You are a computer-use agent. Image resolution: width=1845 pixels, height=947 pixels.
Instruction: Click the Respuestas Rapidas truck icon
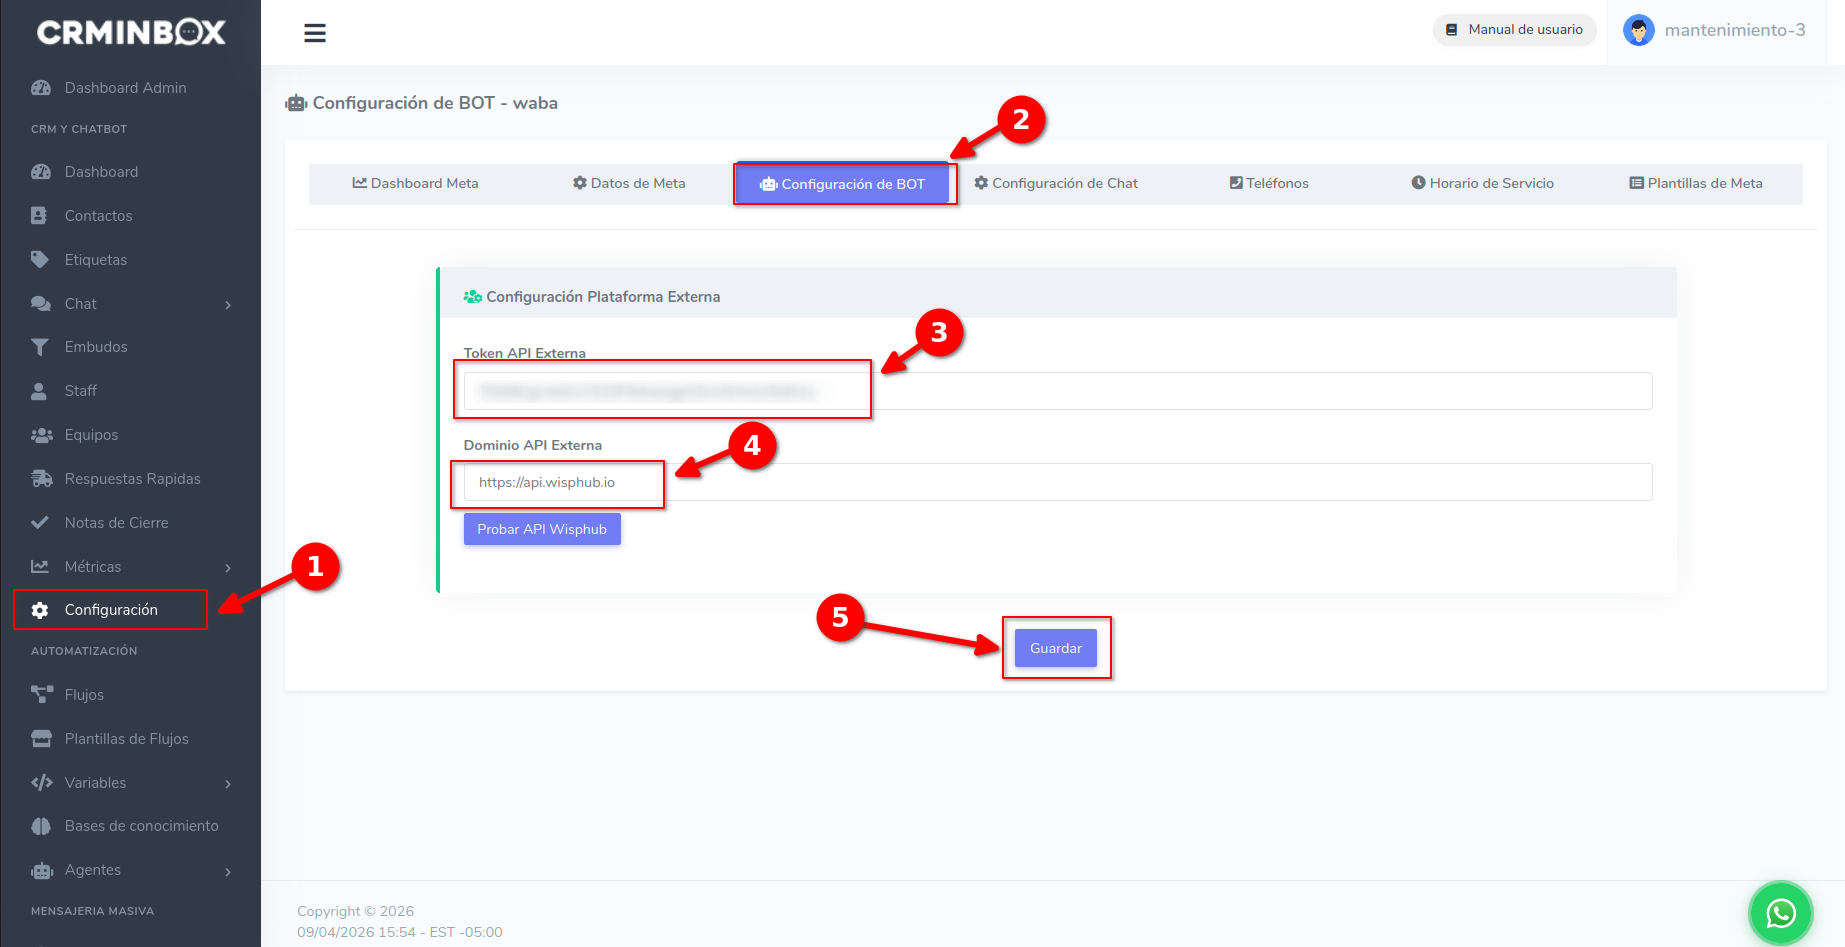pos(41,479)
